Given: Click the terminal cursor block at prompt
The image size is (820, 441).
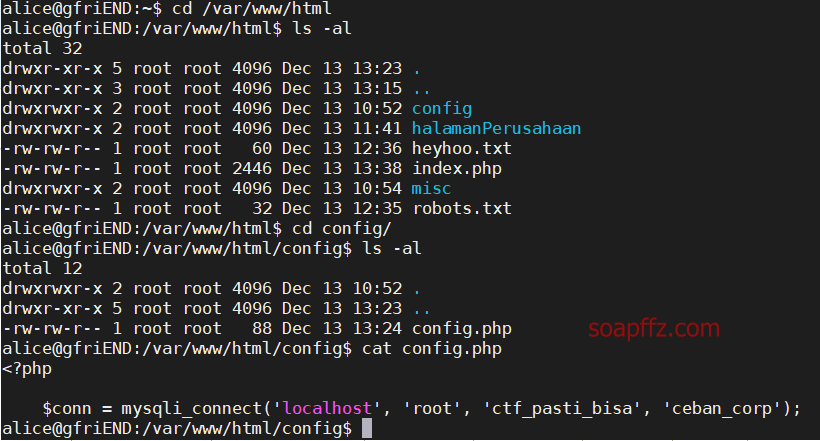Looking at the screenshot, I should (x=367, y=428).
